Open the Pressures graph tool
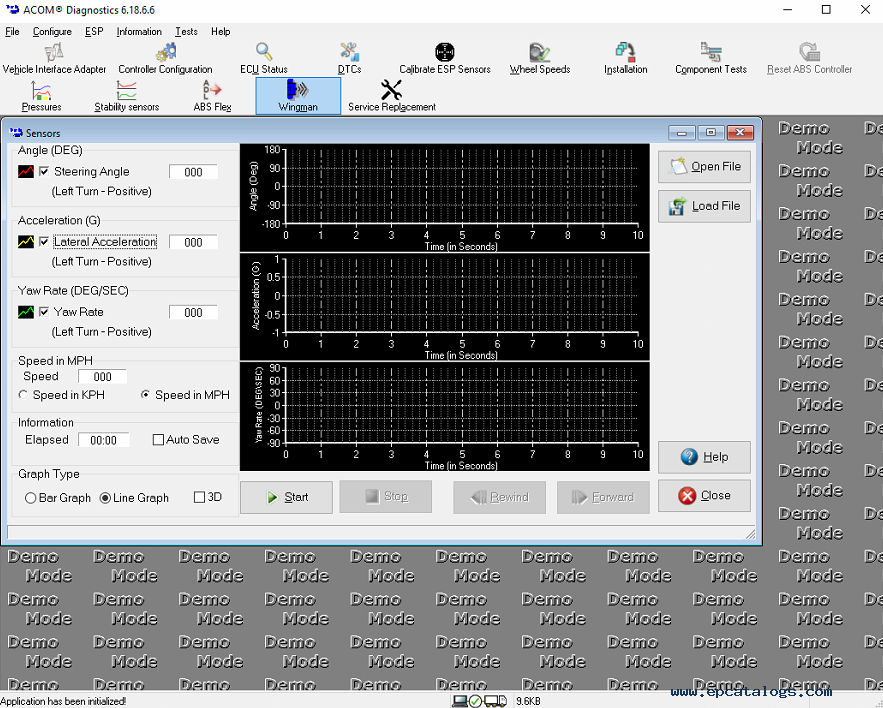The image size is (883, 708). tap(41, 96)
